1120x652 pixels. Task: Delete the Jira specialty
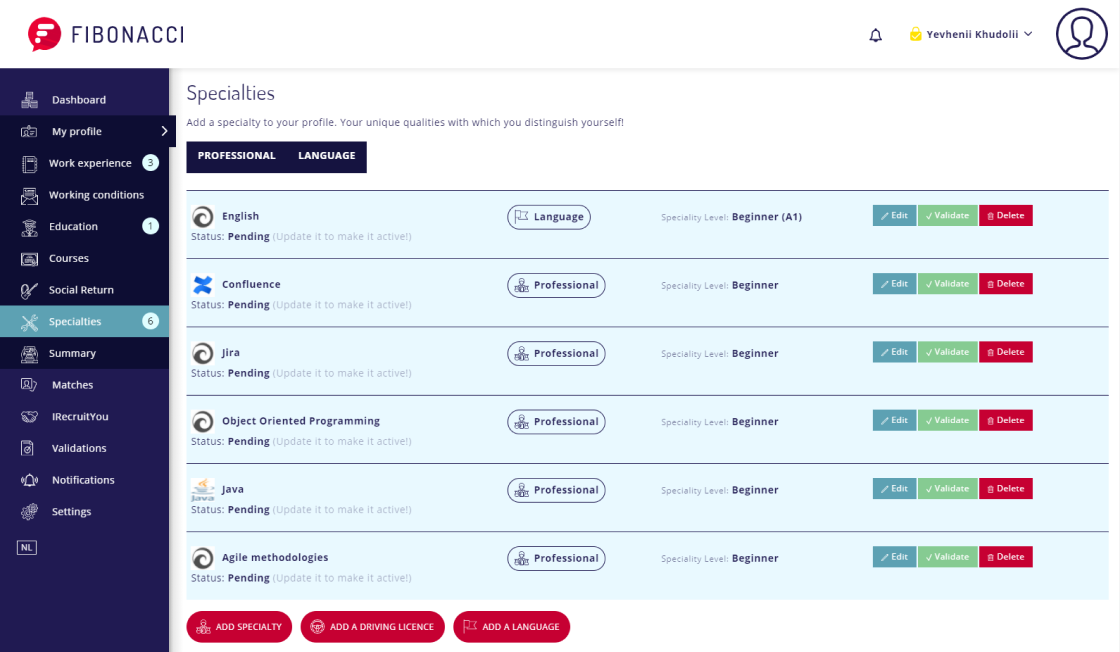click(x=1005, y=352)
